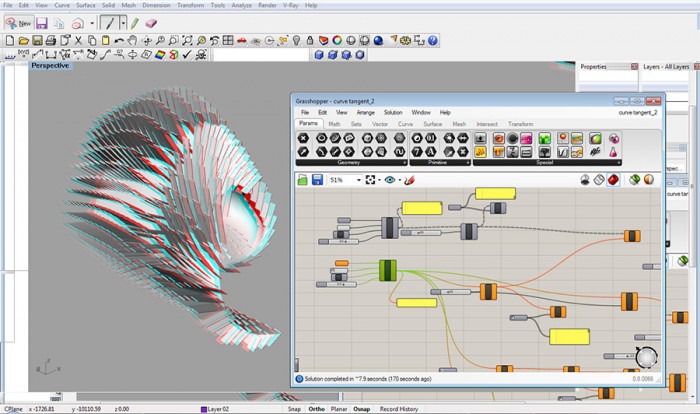Click the pink flask icon in Special panel
The height and width of the screenshot is (414, 700).
[613, 152]
